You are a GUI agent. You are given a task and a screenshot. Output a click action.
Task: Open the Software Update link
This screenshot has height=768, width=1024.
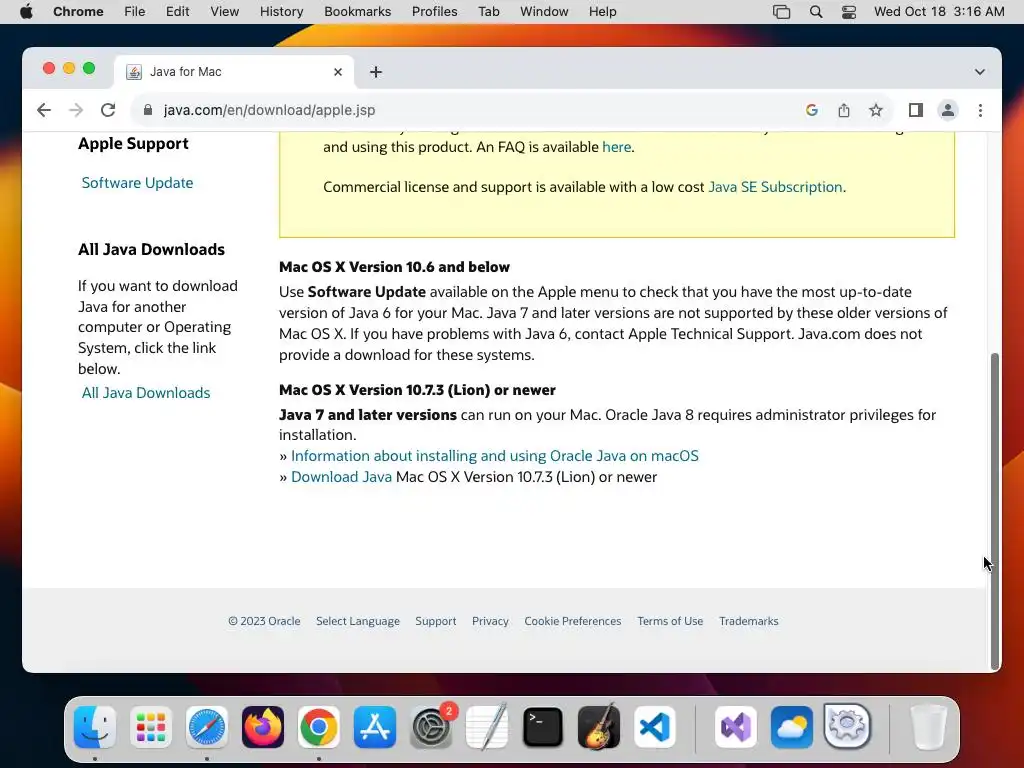(137, 183)
